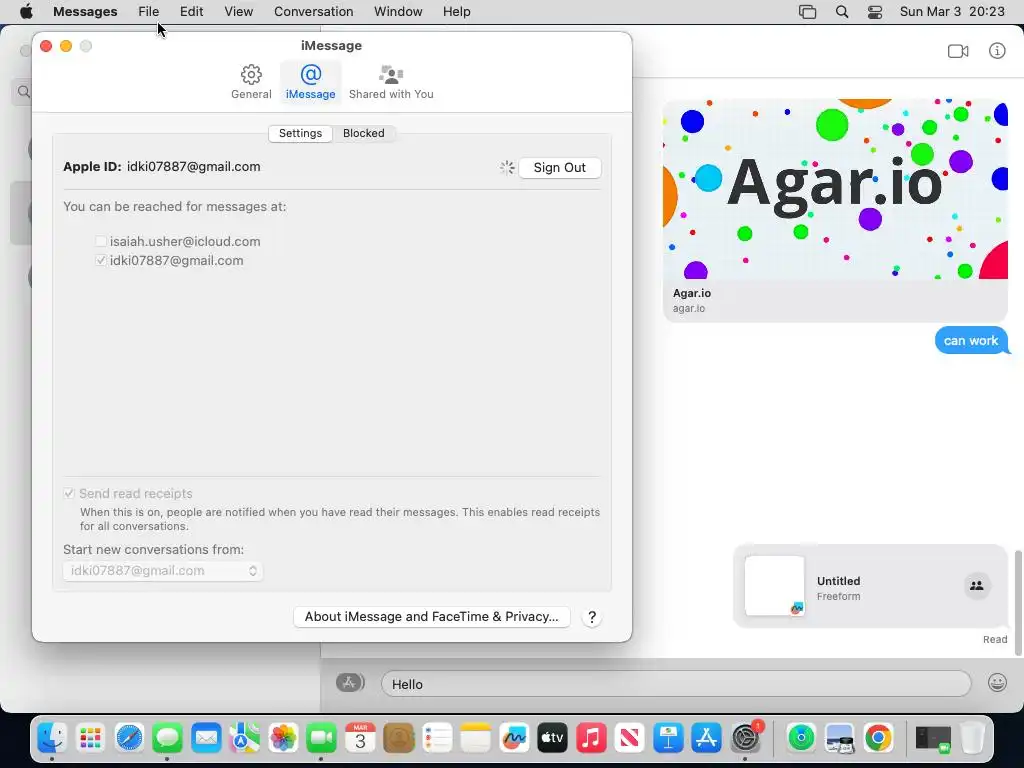Viewport: 1024px width, 768px height.
Task: Open Stage Manager windows icon in menu bar
Action: point(807,12)
